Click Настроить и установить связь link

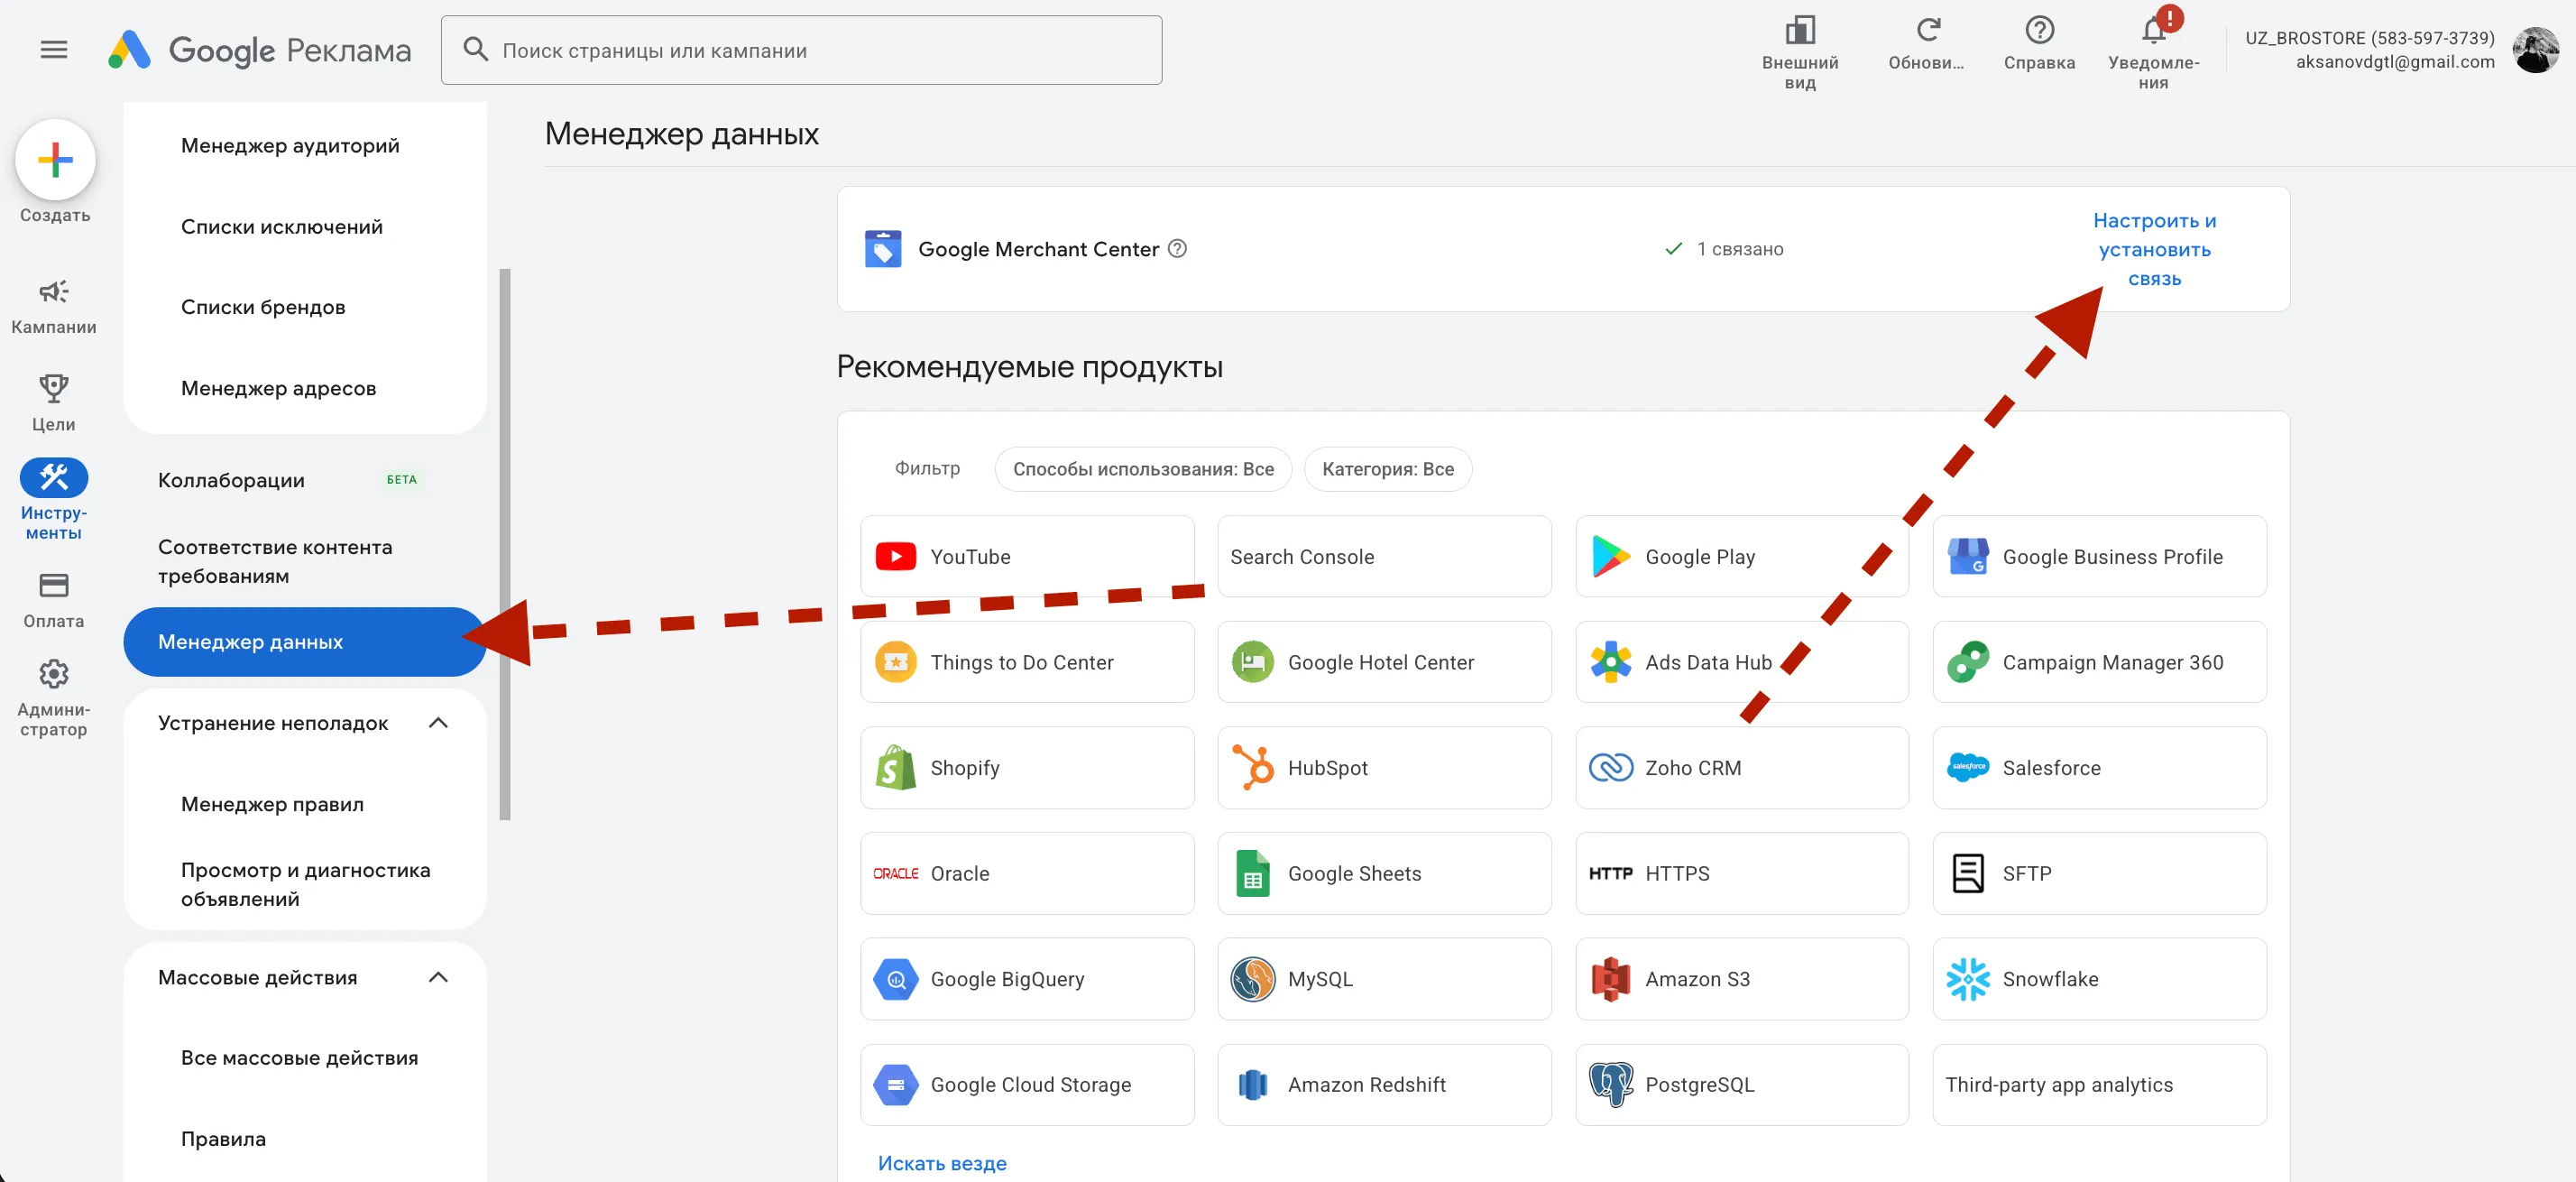click(x=2154, y=249)
